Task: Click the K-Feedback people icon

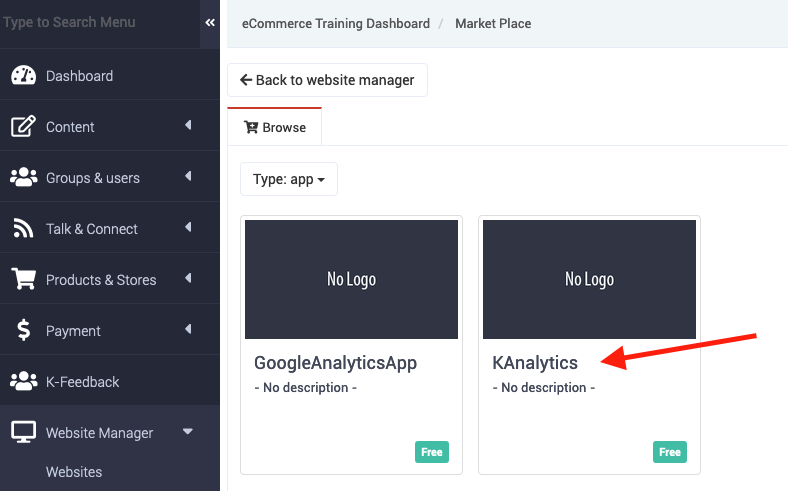Action: [x=23, y=382]
